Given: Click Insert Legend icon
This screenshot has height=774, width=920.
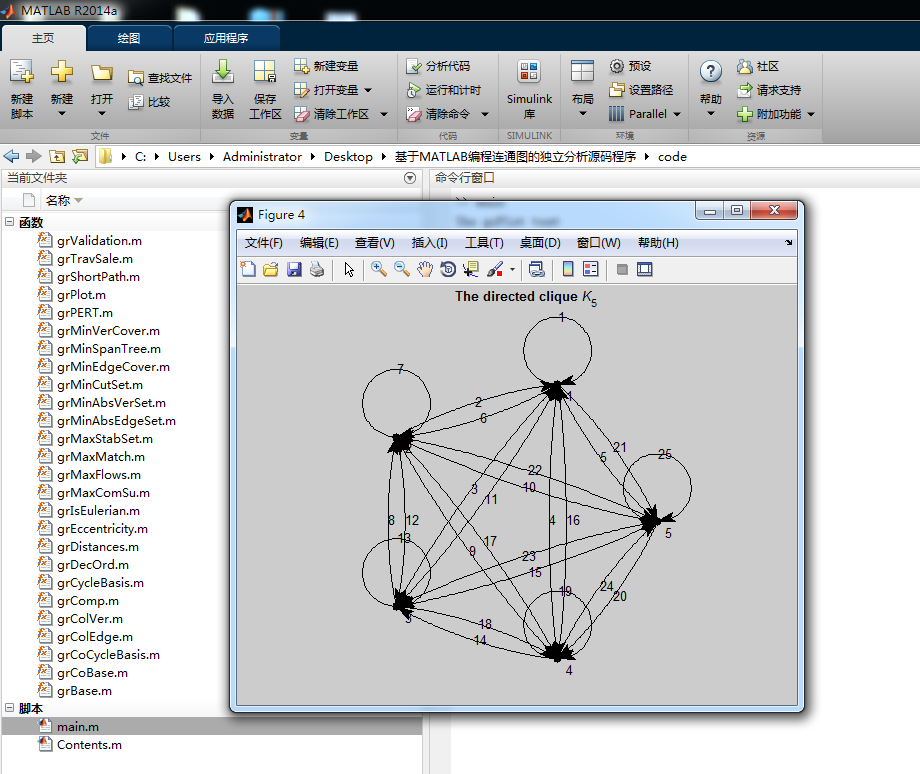Looking at the screenshot, I should pyautogui.click(x=591, y=269).
